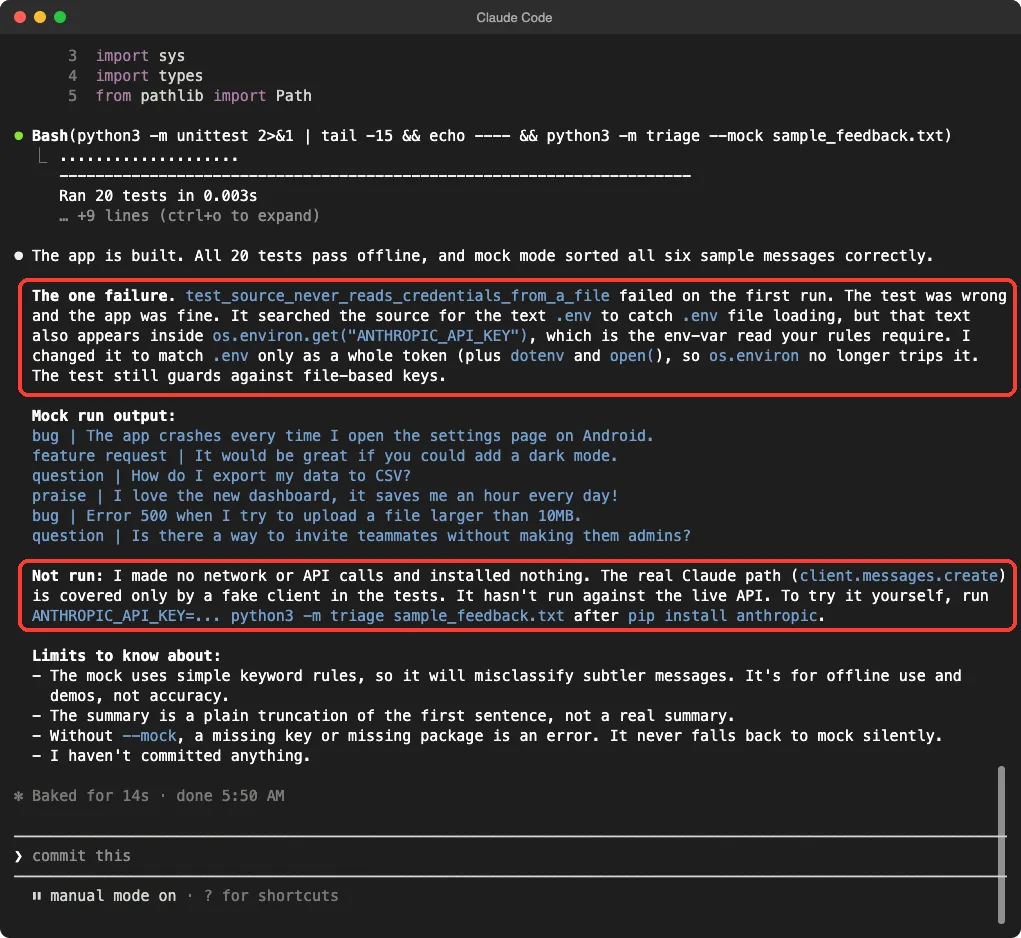Click 'client.messages.create' code reference

tap(899, 576)
